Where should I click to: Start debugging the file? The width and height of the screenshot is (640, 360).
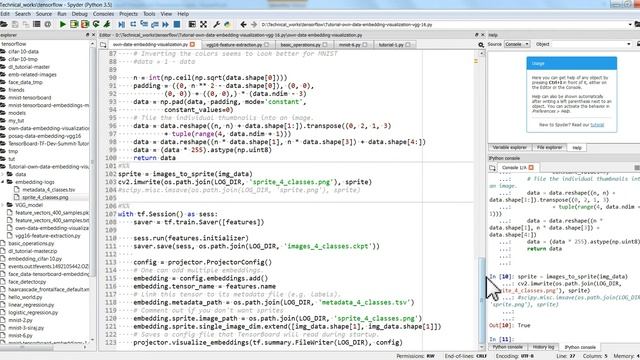point(122,24)
